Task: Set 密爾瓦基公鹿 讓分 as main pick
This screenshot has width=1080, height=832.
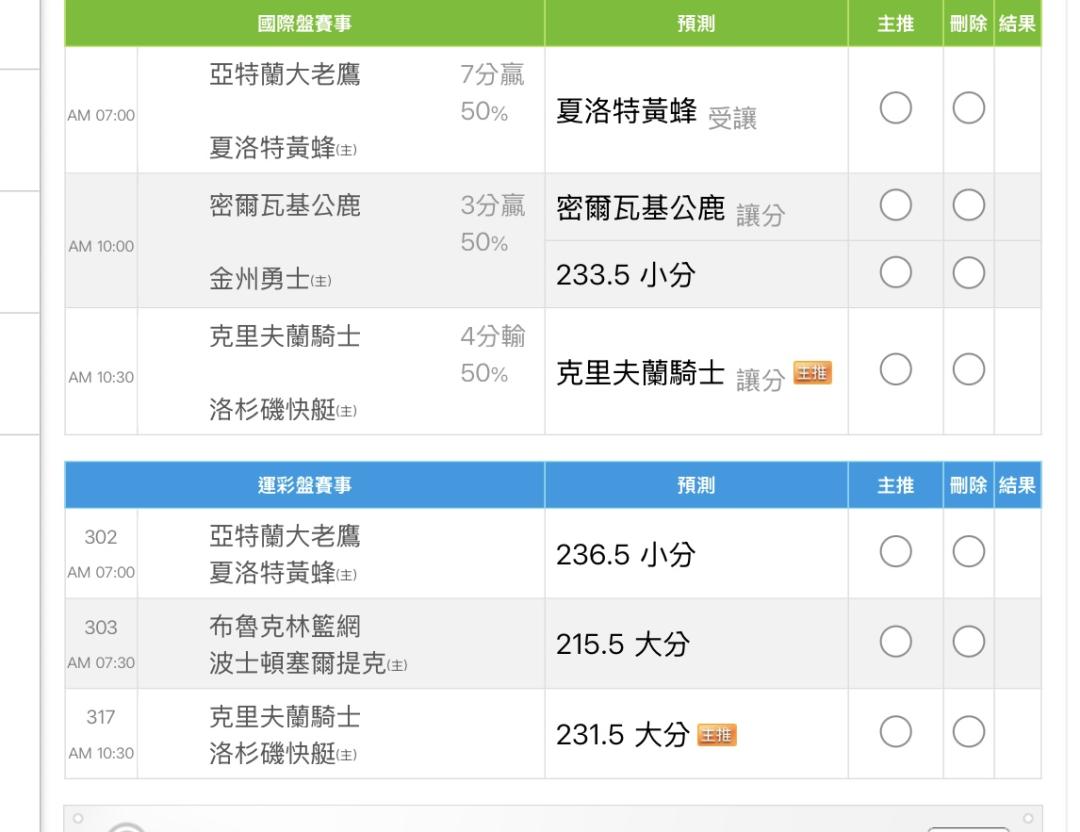Action: click(895, 207)
